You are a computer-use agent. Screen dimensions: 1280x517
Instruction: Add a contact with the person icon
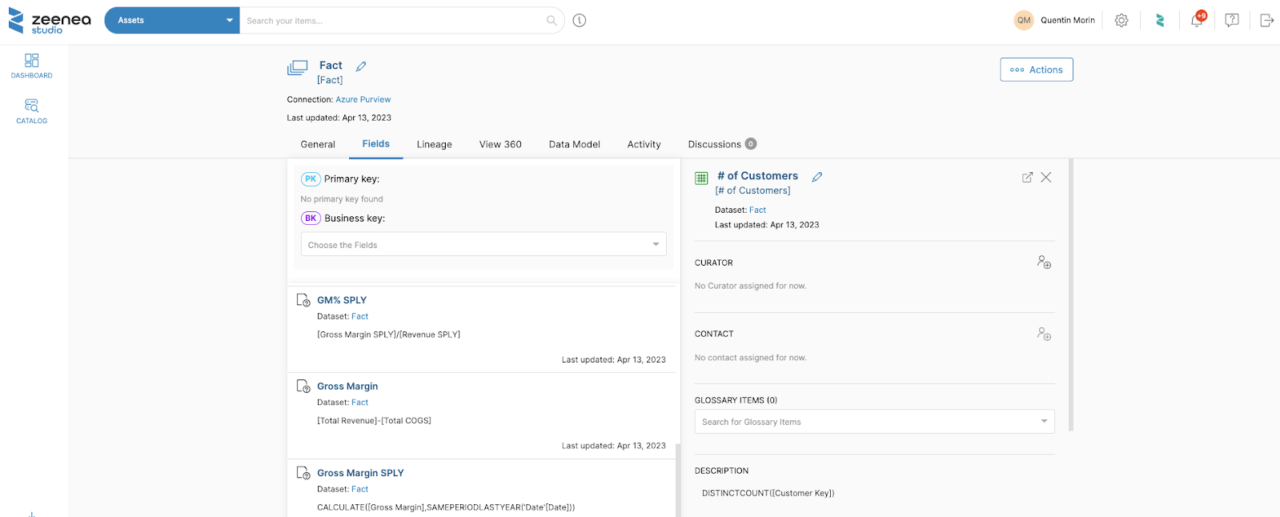(x=1043, y=334)
